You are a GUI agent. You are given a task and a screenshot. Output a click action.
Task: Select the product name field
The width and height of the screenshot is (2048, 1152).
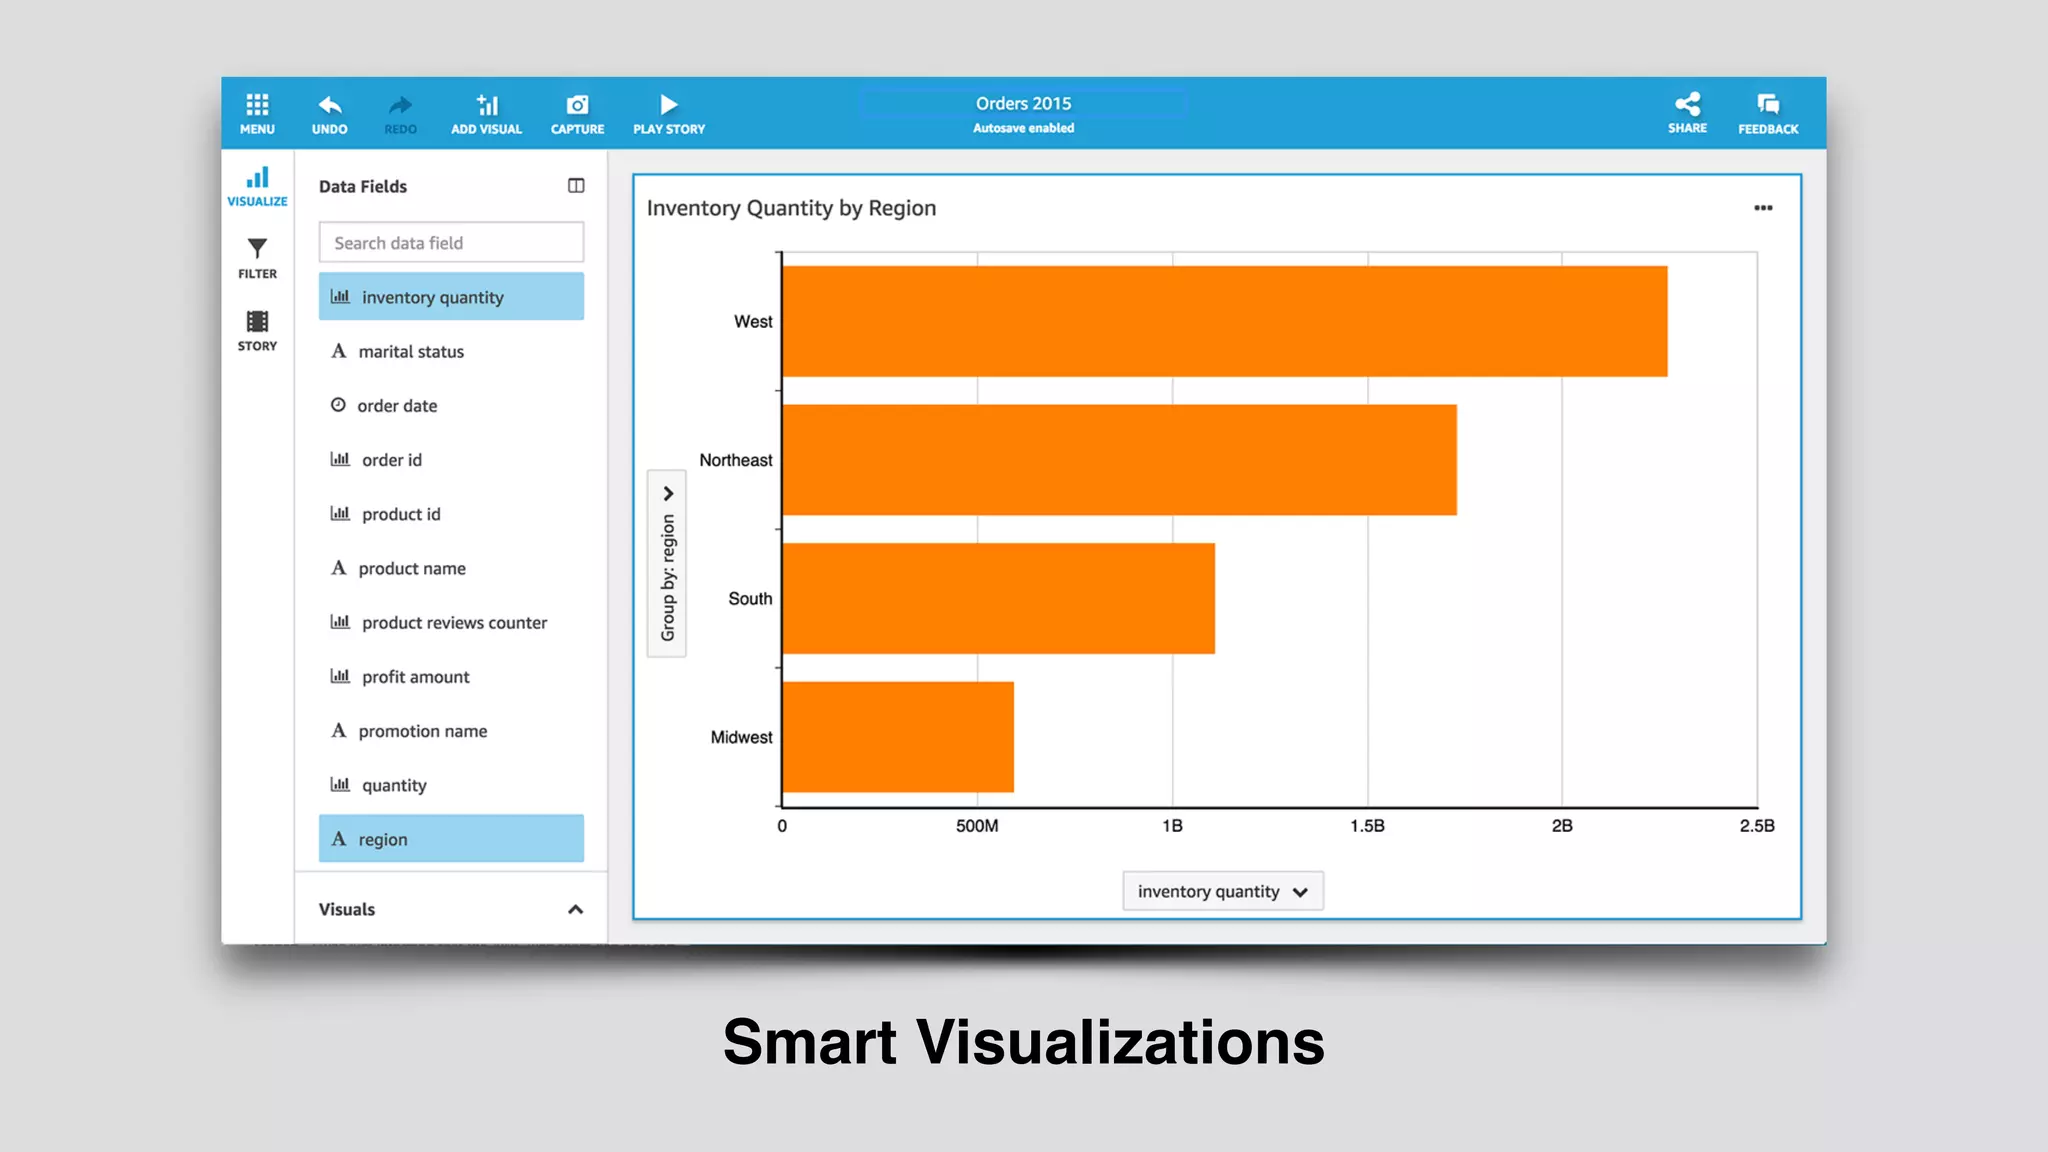point(451,568)
